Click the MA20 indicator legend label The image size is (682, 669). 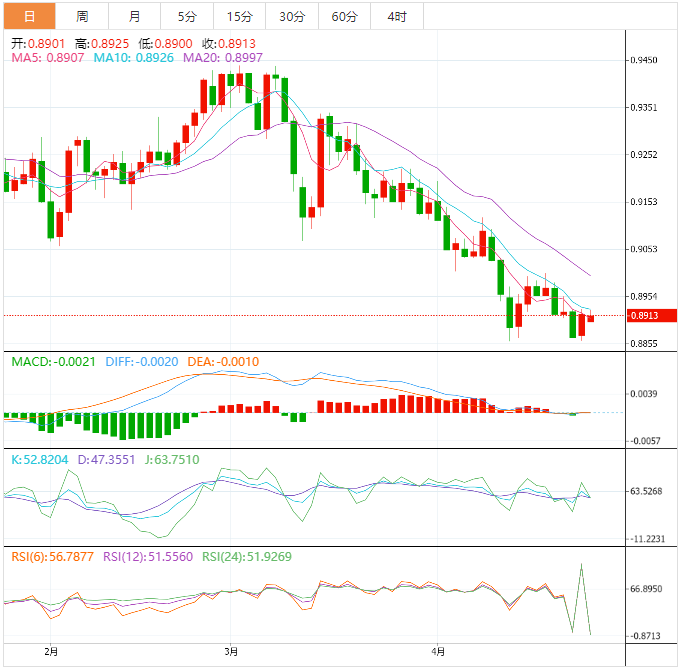click(223, 58)
